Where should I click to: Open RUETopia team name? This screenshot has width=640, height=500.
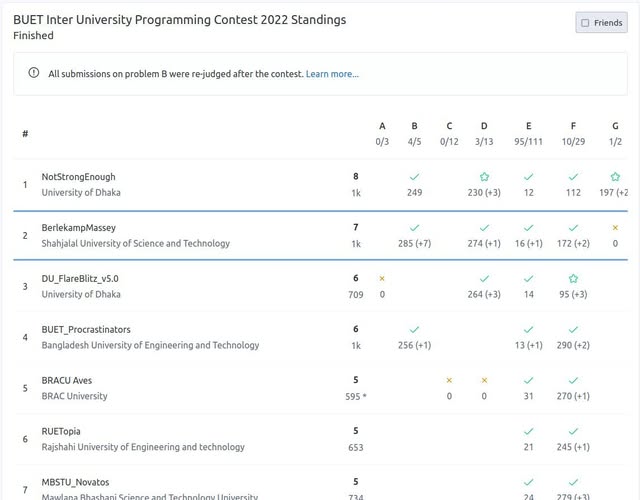[61, 431]
